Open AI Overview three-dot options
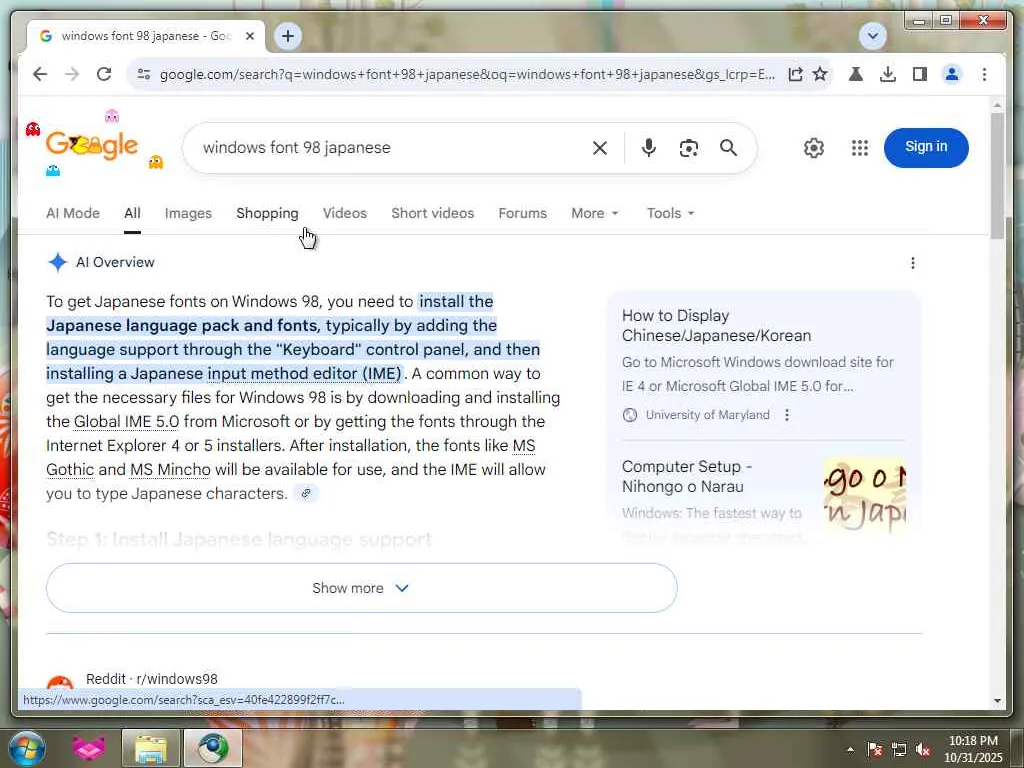1024x768 pixels. (x=912, y=263)
